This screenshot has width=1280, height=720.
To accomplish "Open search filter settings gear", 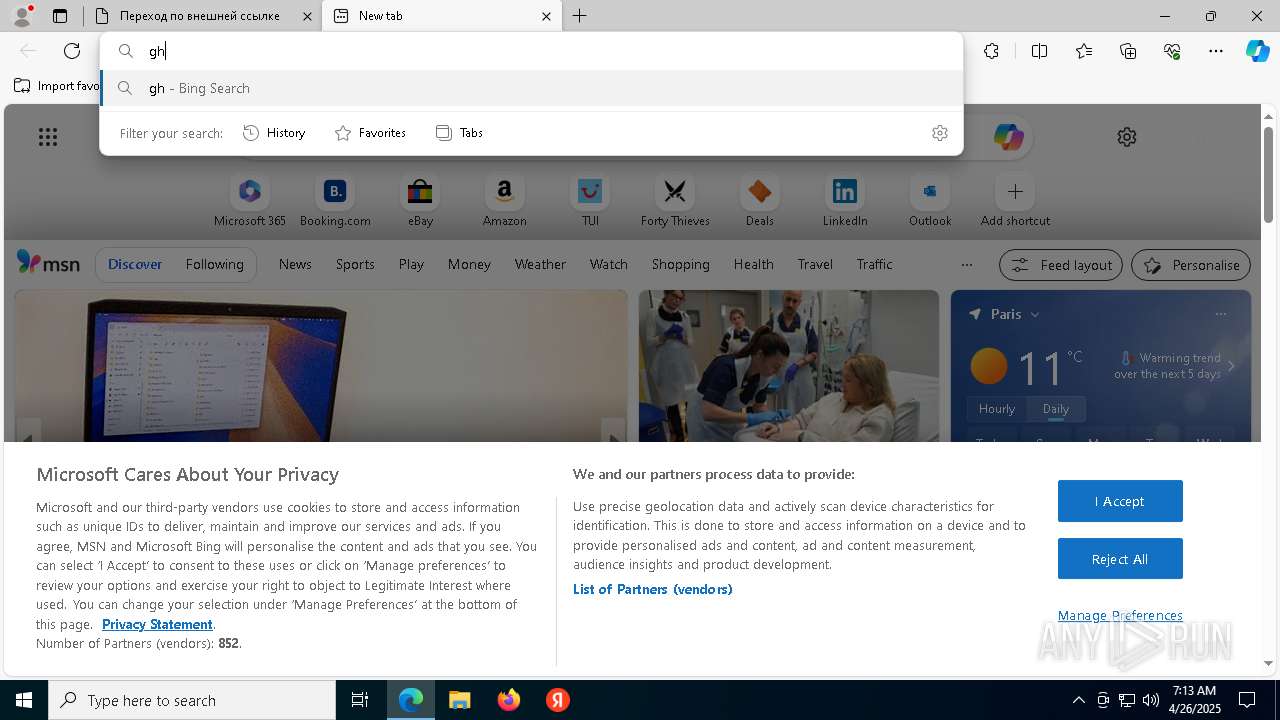I will click(x=939, y=133).
